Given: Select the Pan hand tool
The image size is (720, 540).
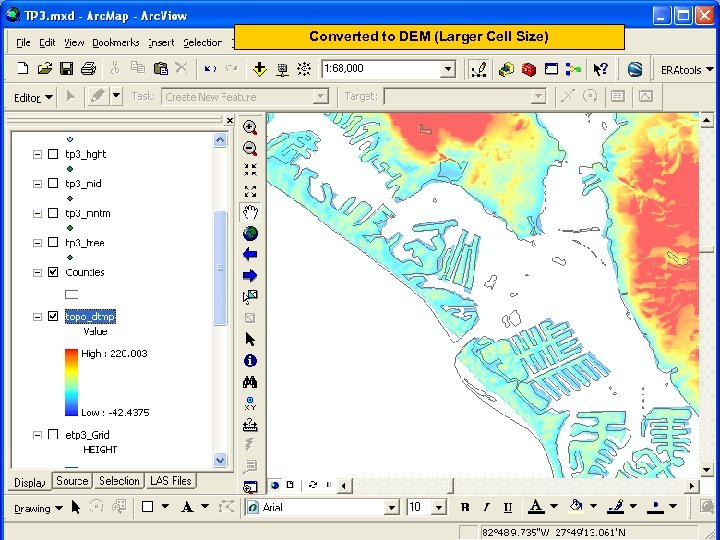Looking at the screenshot, I should 250,212.
